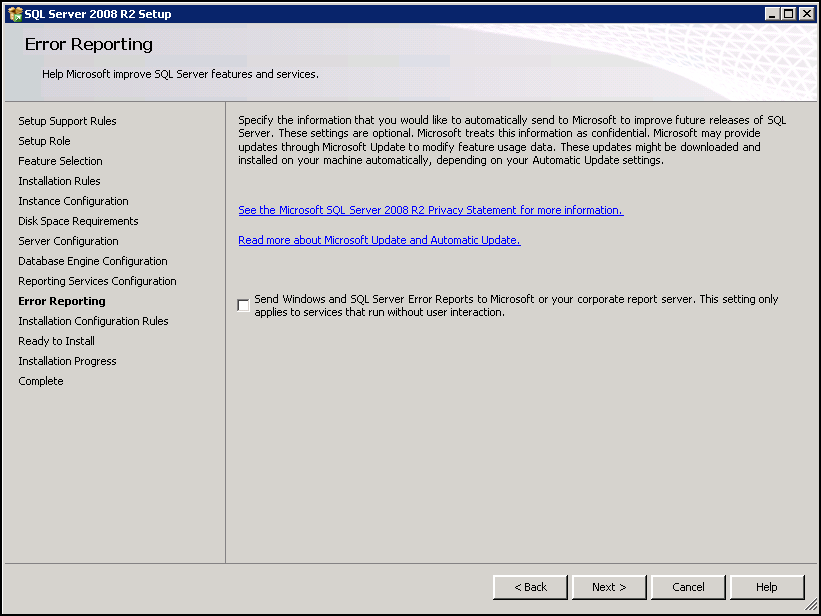Open Help for this setup page
The image size is (821, 616).
(767, 587)
